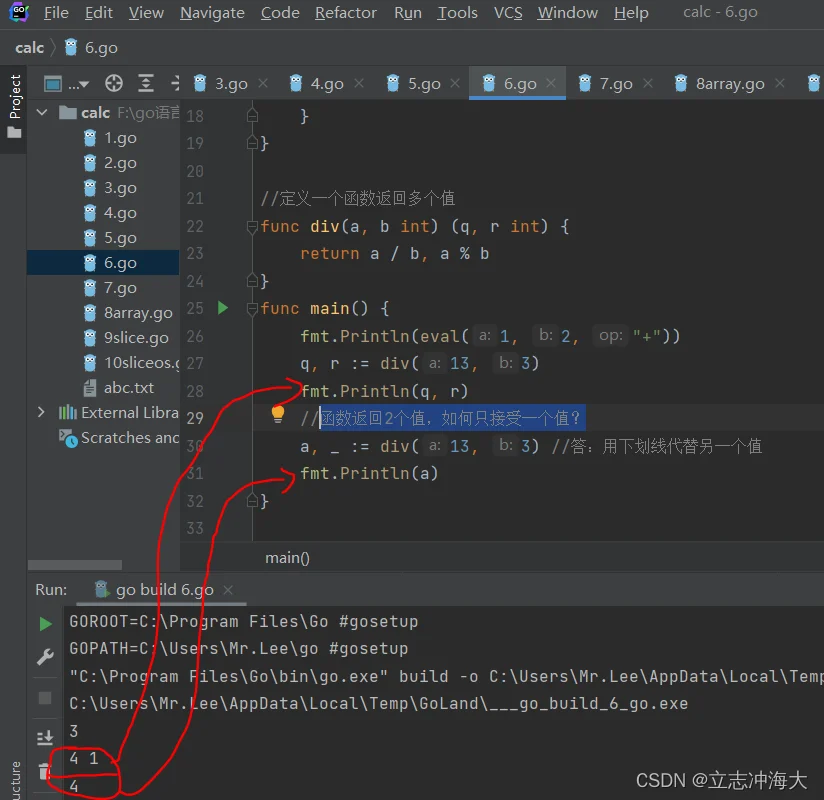Click fold end marker at line 24
Viewport: 824px width, 800px height.
point(252,281)
